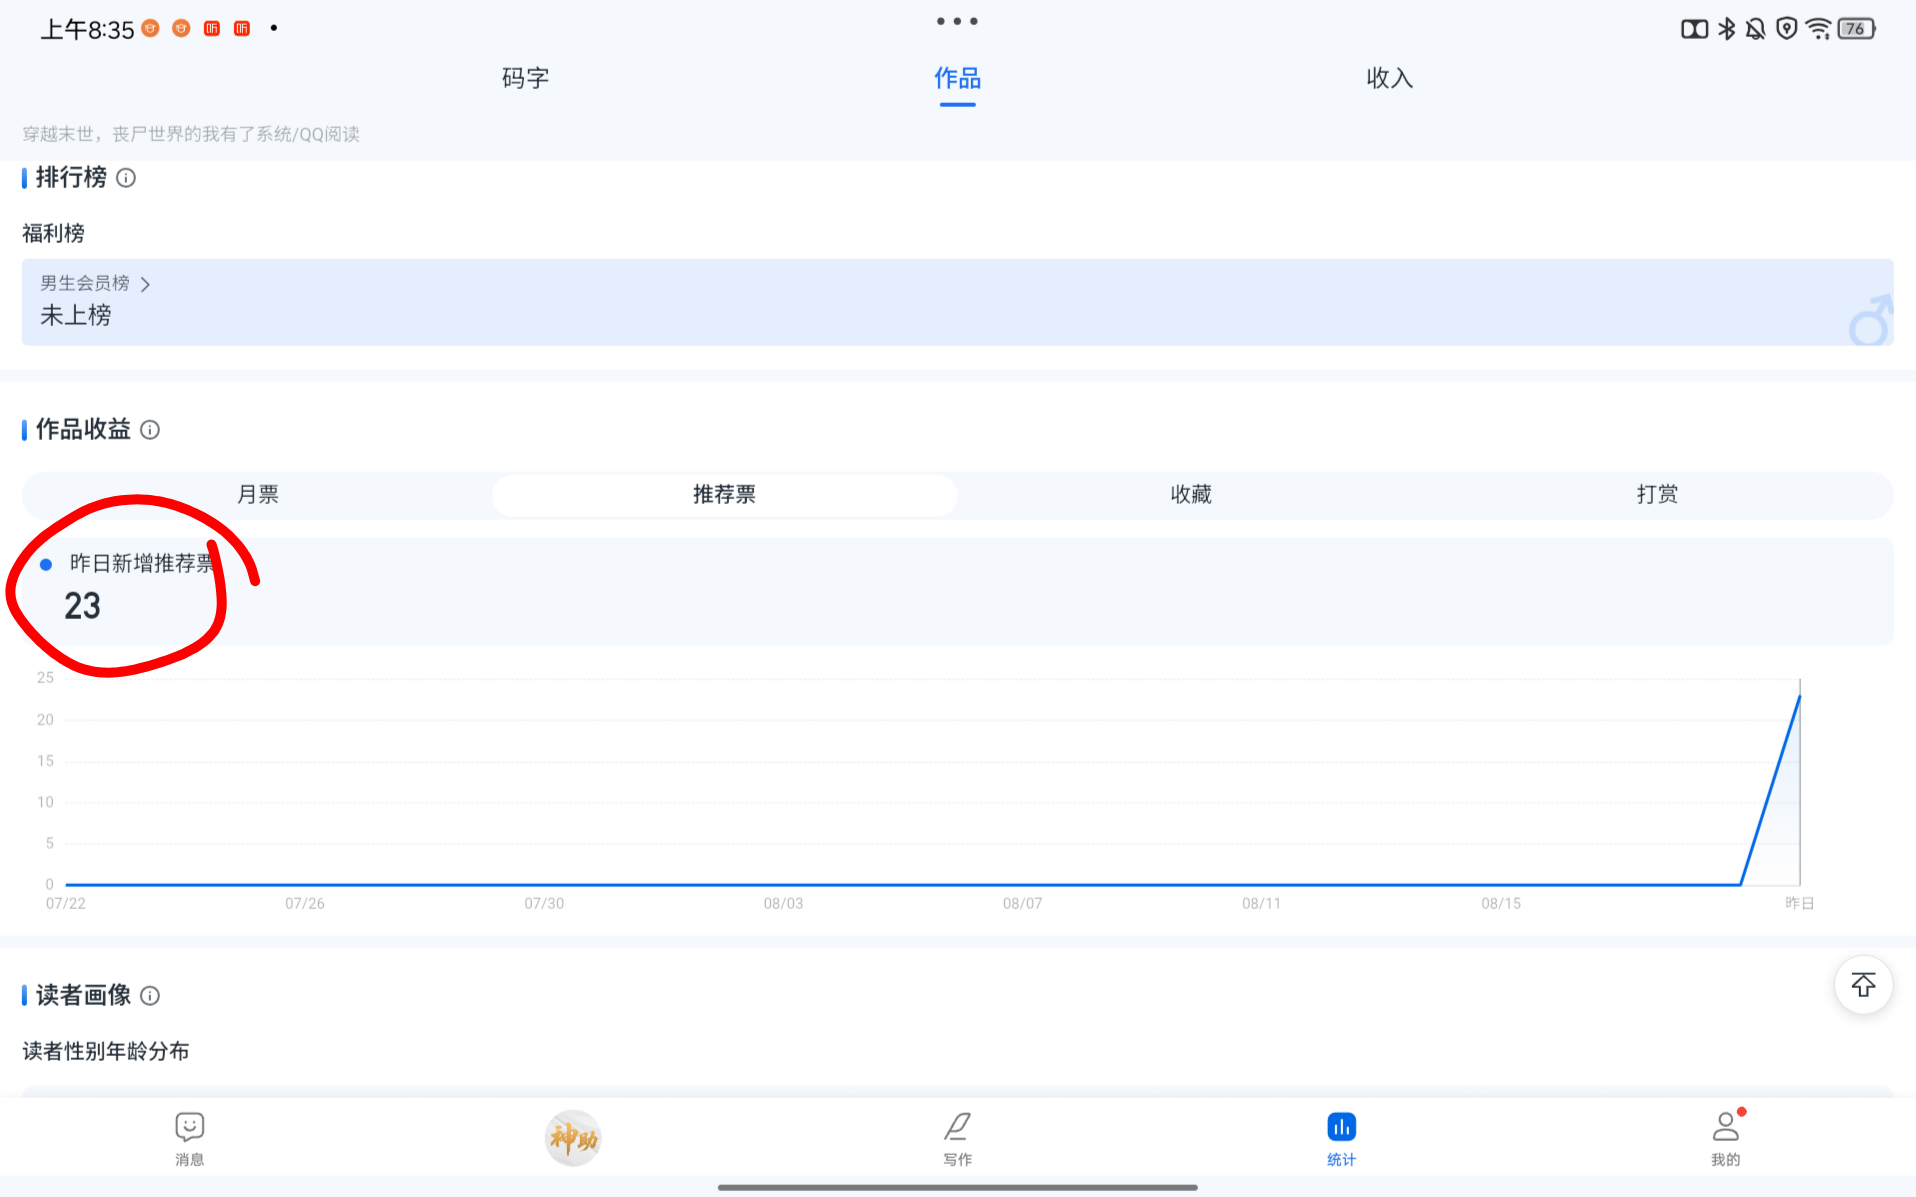Select the 统计 statistics chart icon
Viewport: 1916px width, 1197px height.
click(x=1341, y=1137)
